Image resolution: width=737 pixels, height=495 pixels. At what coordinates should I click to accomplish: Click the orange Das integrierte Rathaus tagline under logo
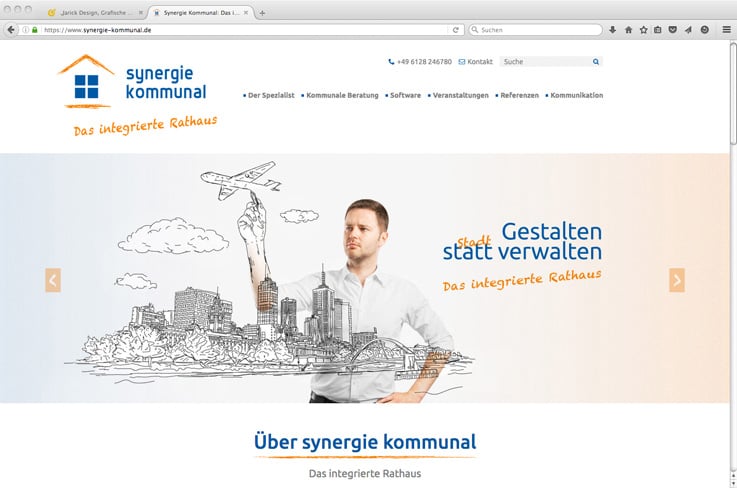tap(145, 126)
